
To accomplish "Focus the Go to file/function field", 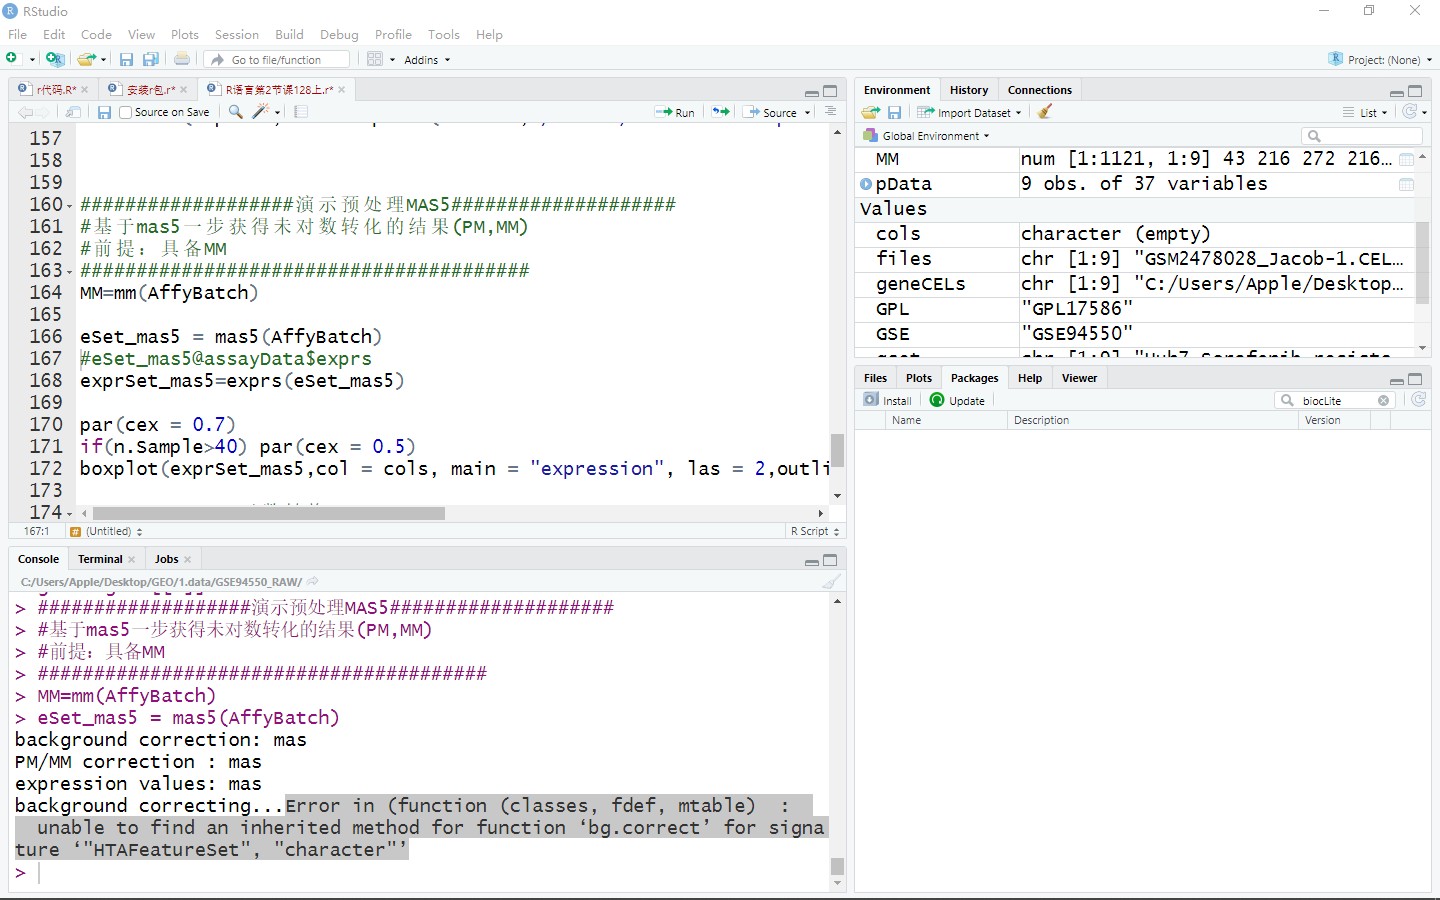I will point(278,60).
